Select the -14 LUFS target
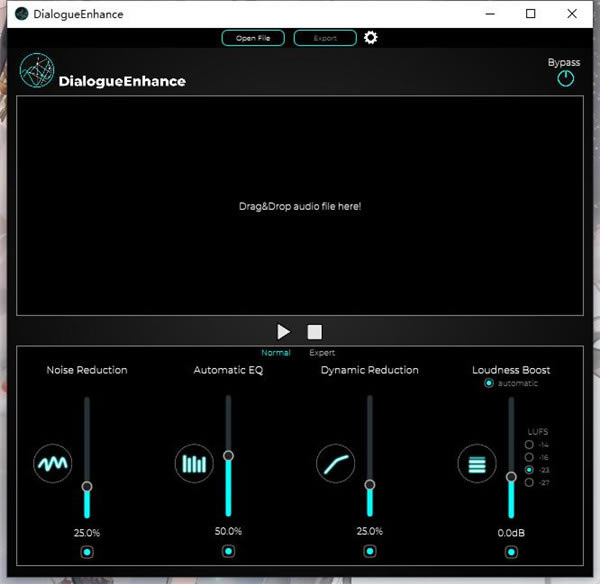The height and width of the screenshot is (584, 600). click(529, 444)
